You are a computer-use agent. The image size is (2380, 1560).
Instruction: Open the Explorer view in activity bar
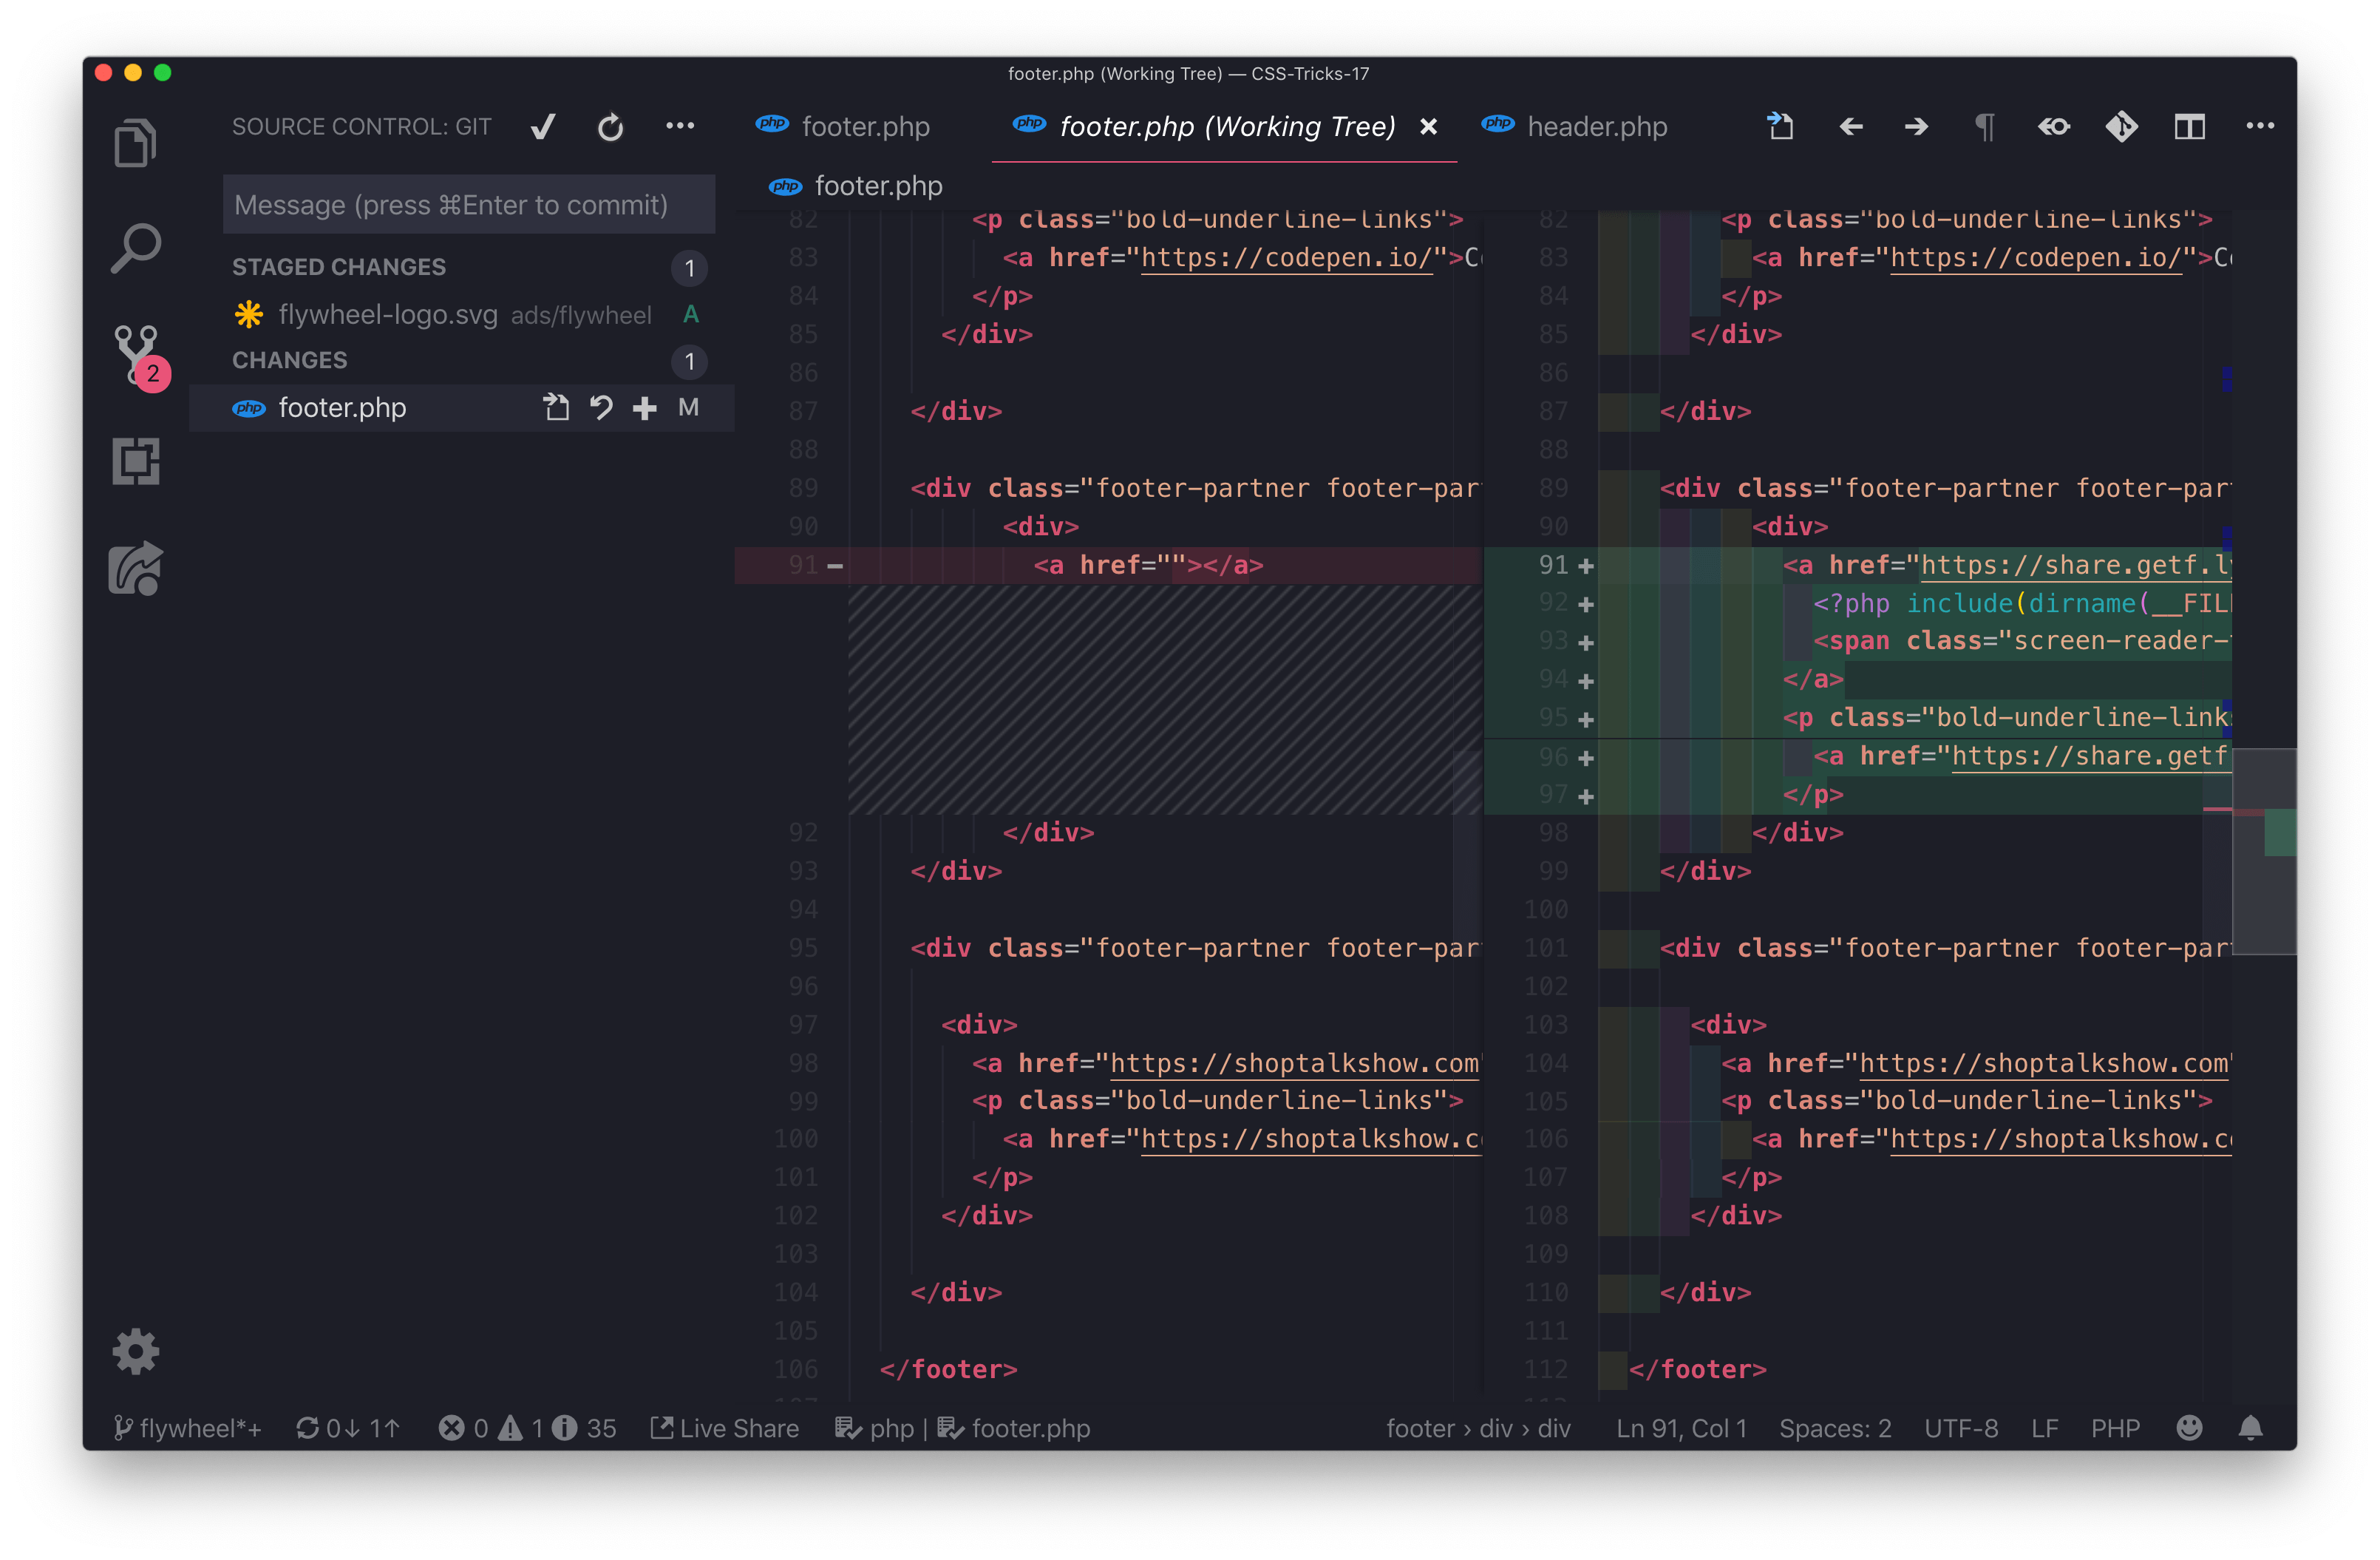point(135,143)
